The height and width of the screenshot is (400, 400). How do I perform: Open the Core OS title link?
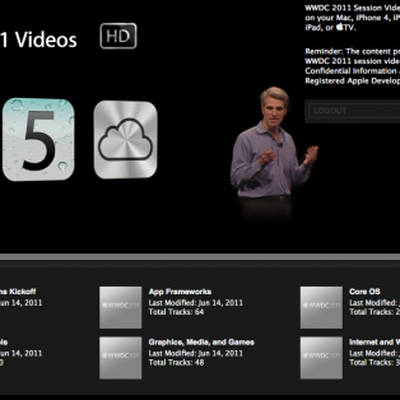pos(365,292)
